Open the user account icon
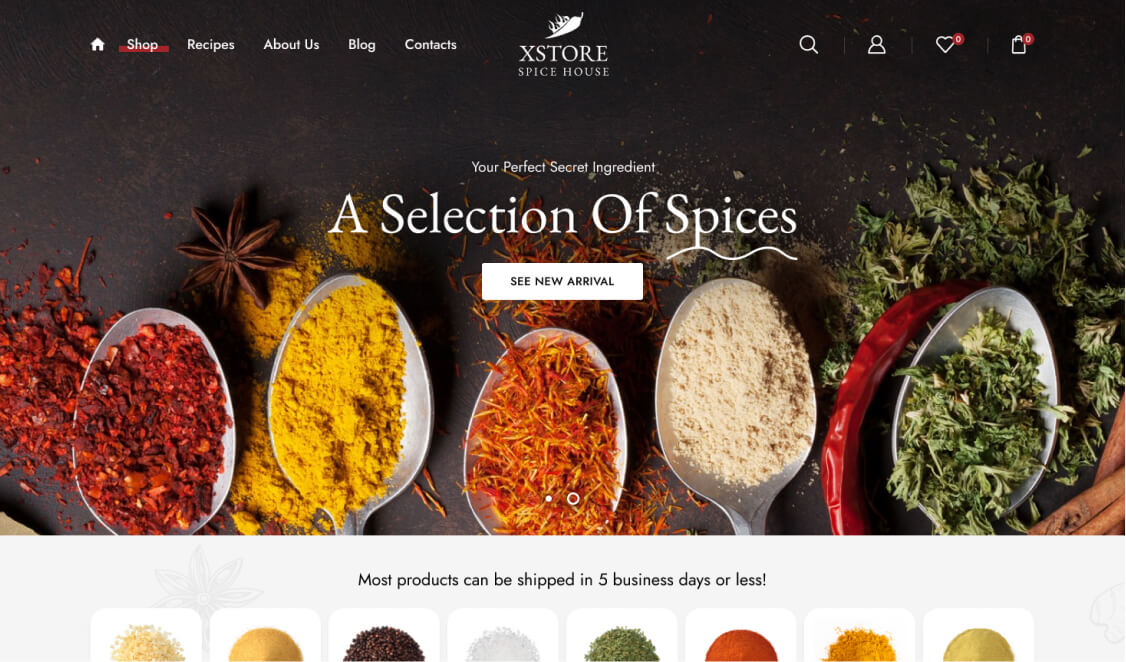 tap(876, 45)
